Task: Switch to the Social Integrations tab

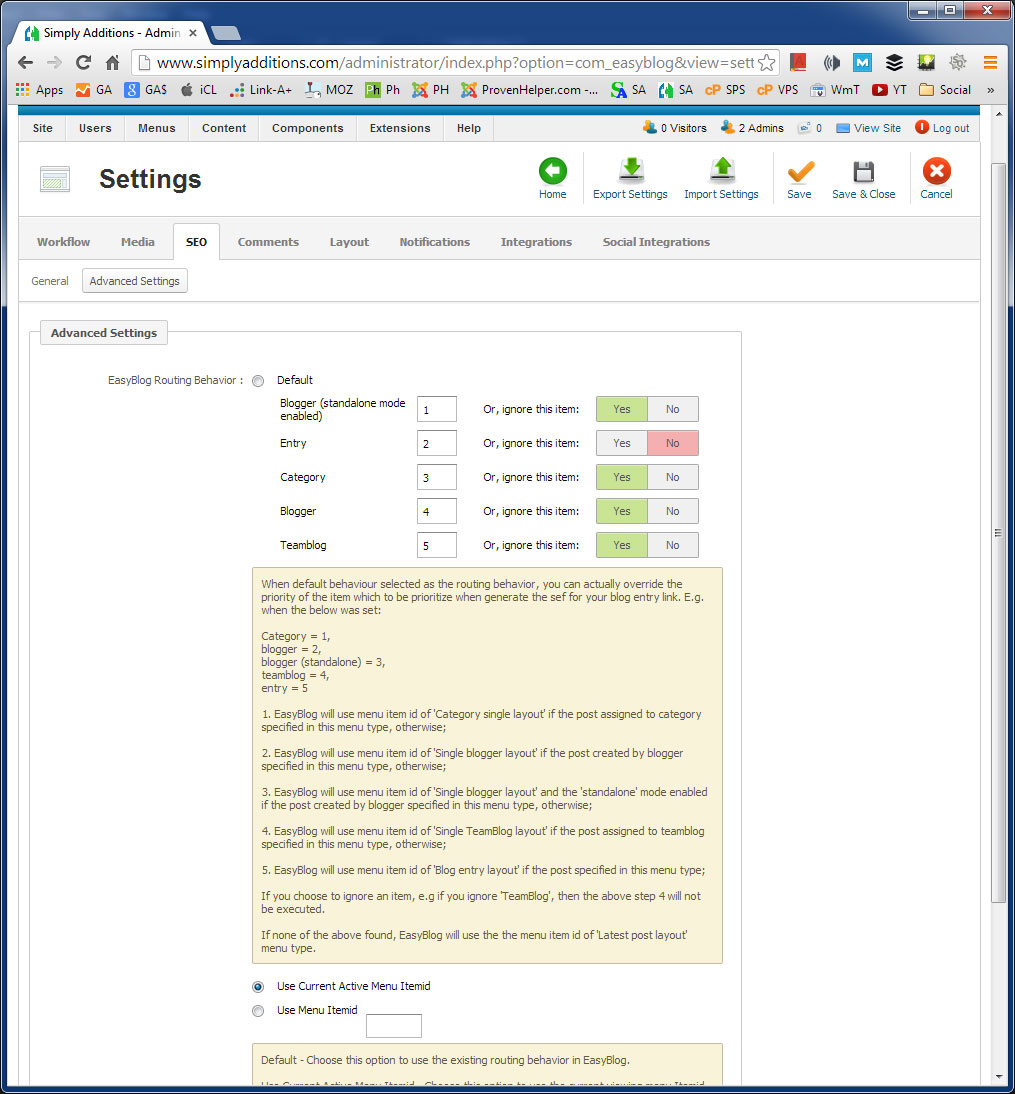Action: point(656,242)
